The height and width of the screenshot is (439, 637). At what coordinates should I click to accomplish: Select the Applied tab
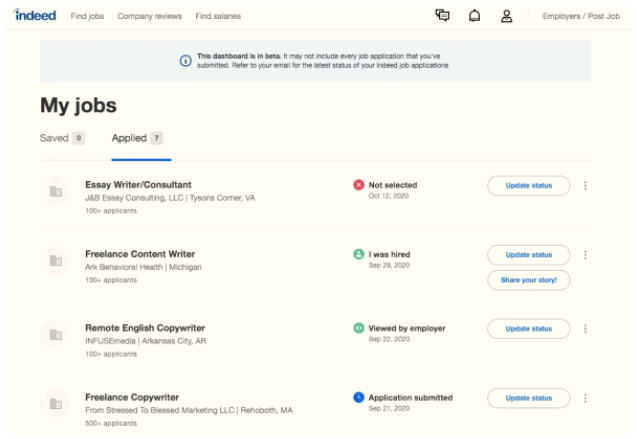click(x=137, y=138)
